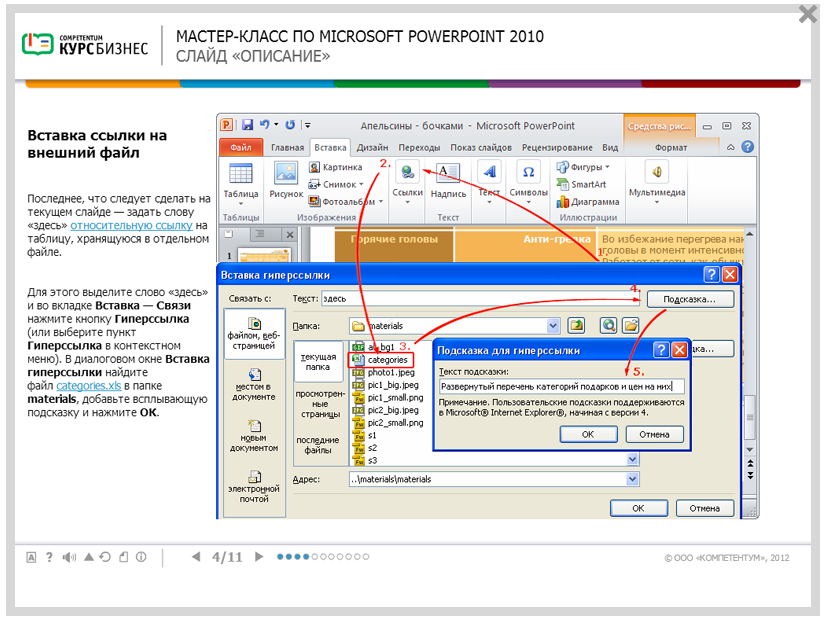Click the Up One Folder icon
828x626 pixels.
coord(576,325)
